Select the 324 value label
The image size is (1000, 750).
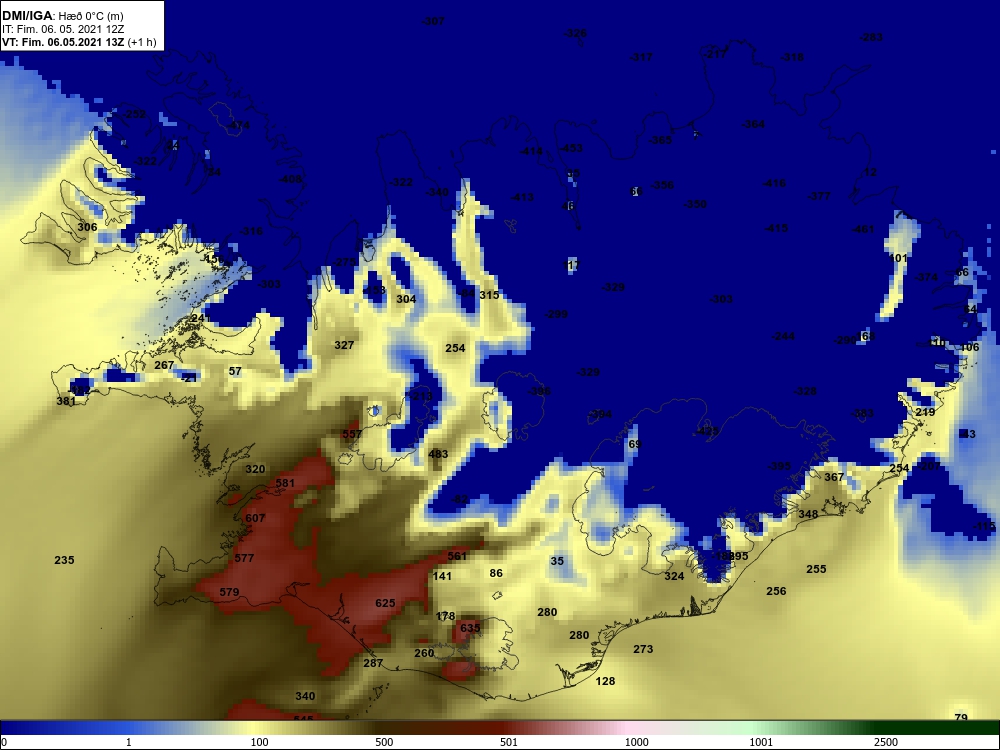(674, 576)
